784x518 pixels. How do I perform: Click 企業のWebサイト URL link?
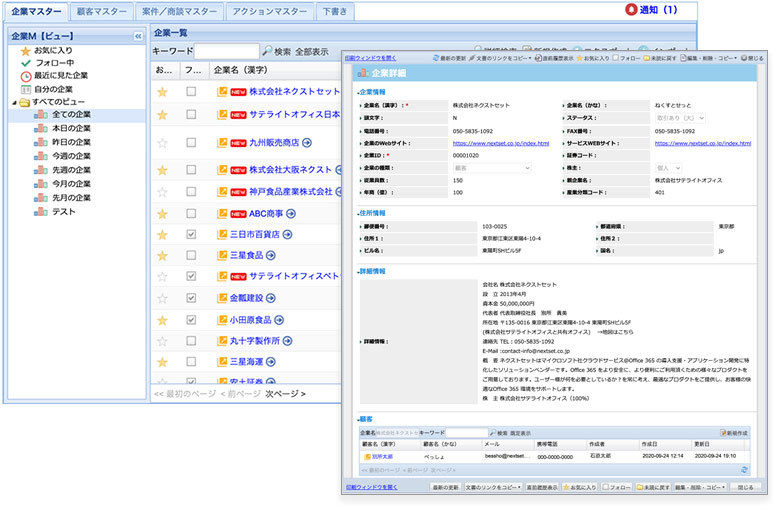(500, 144)
